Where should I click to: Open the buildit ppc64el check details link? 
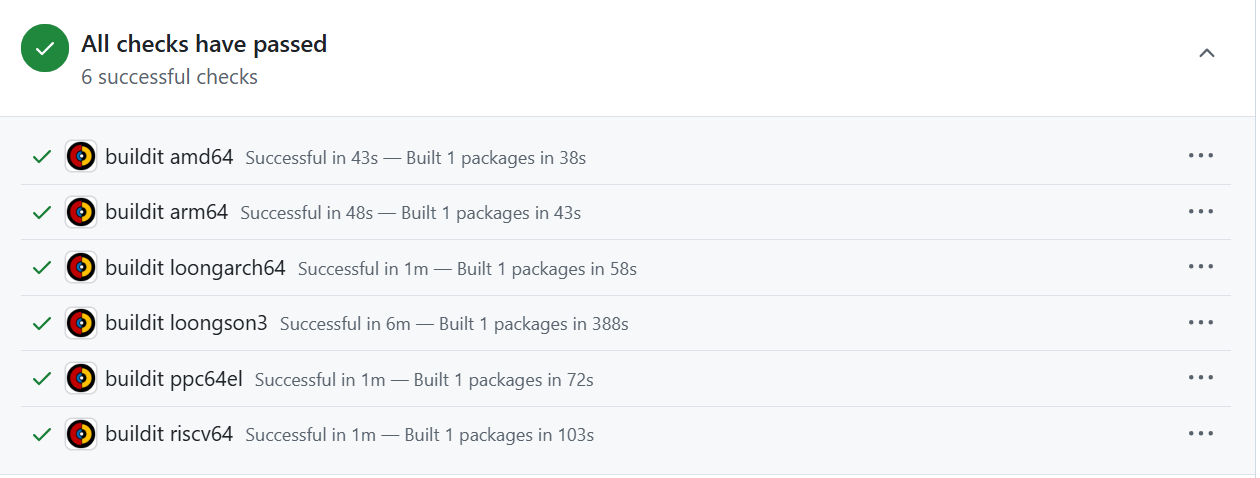[x=174, y=379]
